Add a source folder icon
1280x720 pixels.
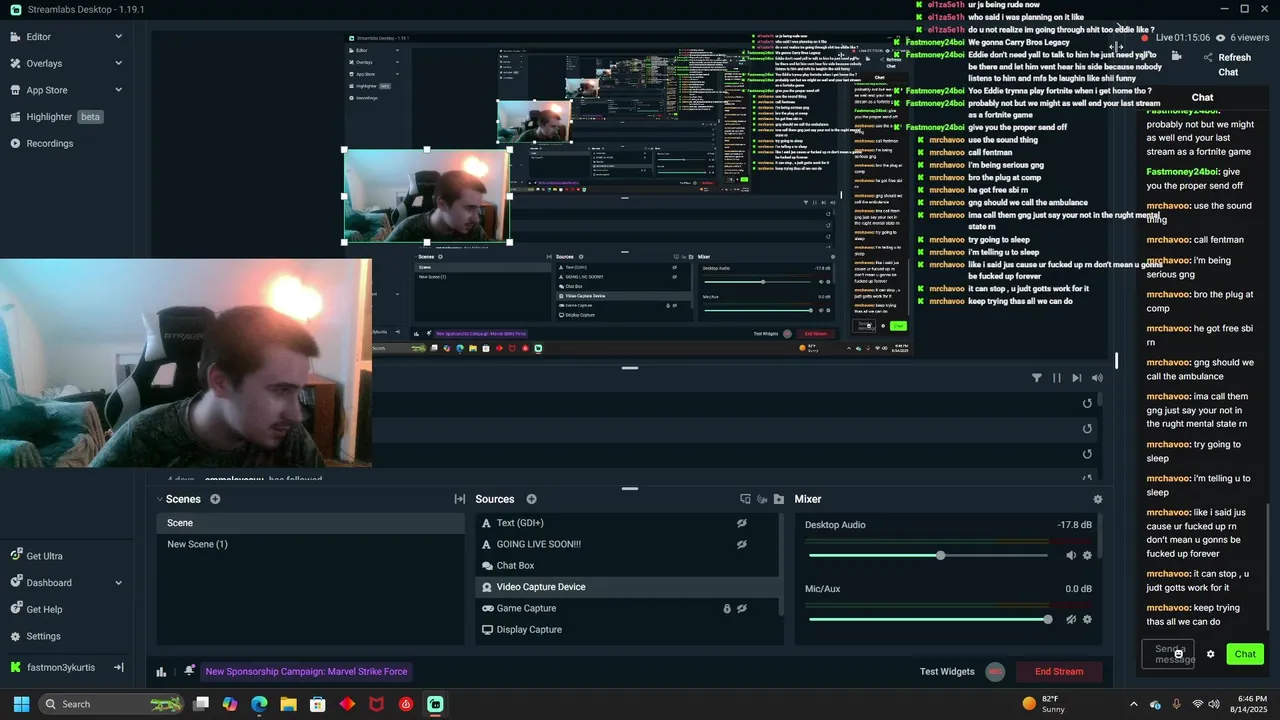click(778, 499)
